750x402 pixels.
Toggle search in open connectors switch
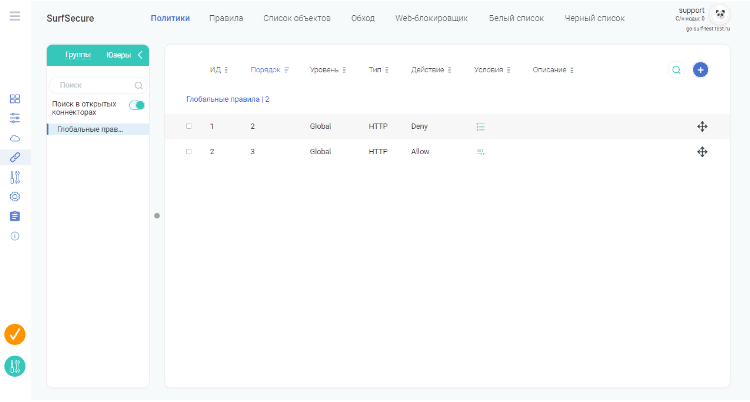tap(137, 105)
